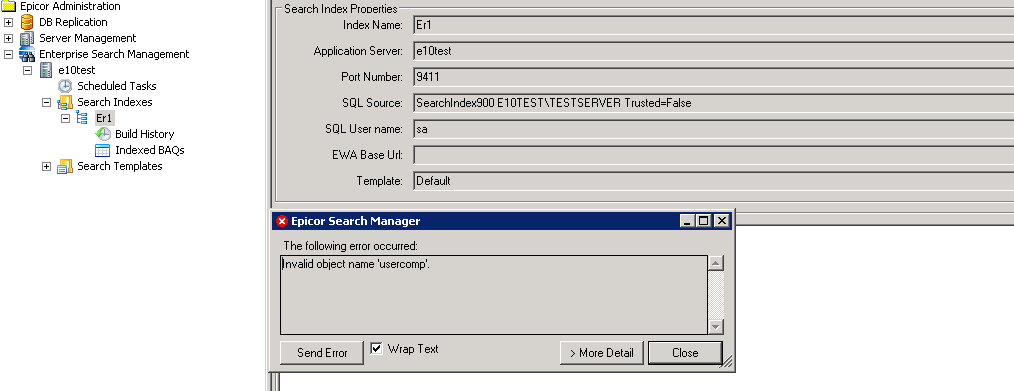Click the Template field showing Default
Viewport: 1014px width, 391px height.
click(713, 181)
